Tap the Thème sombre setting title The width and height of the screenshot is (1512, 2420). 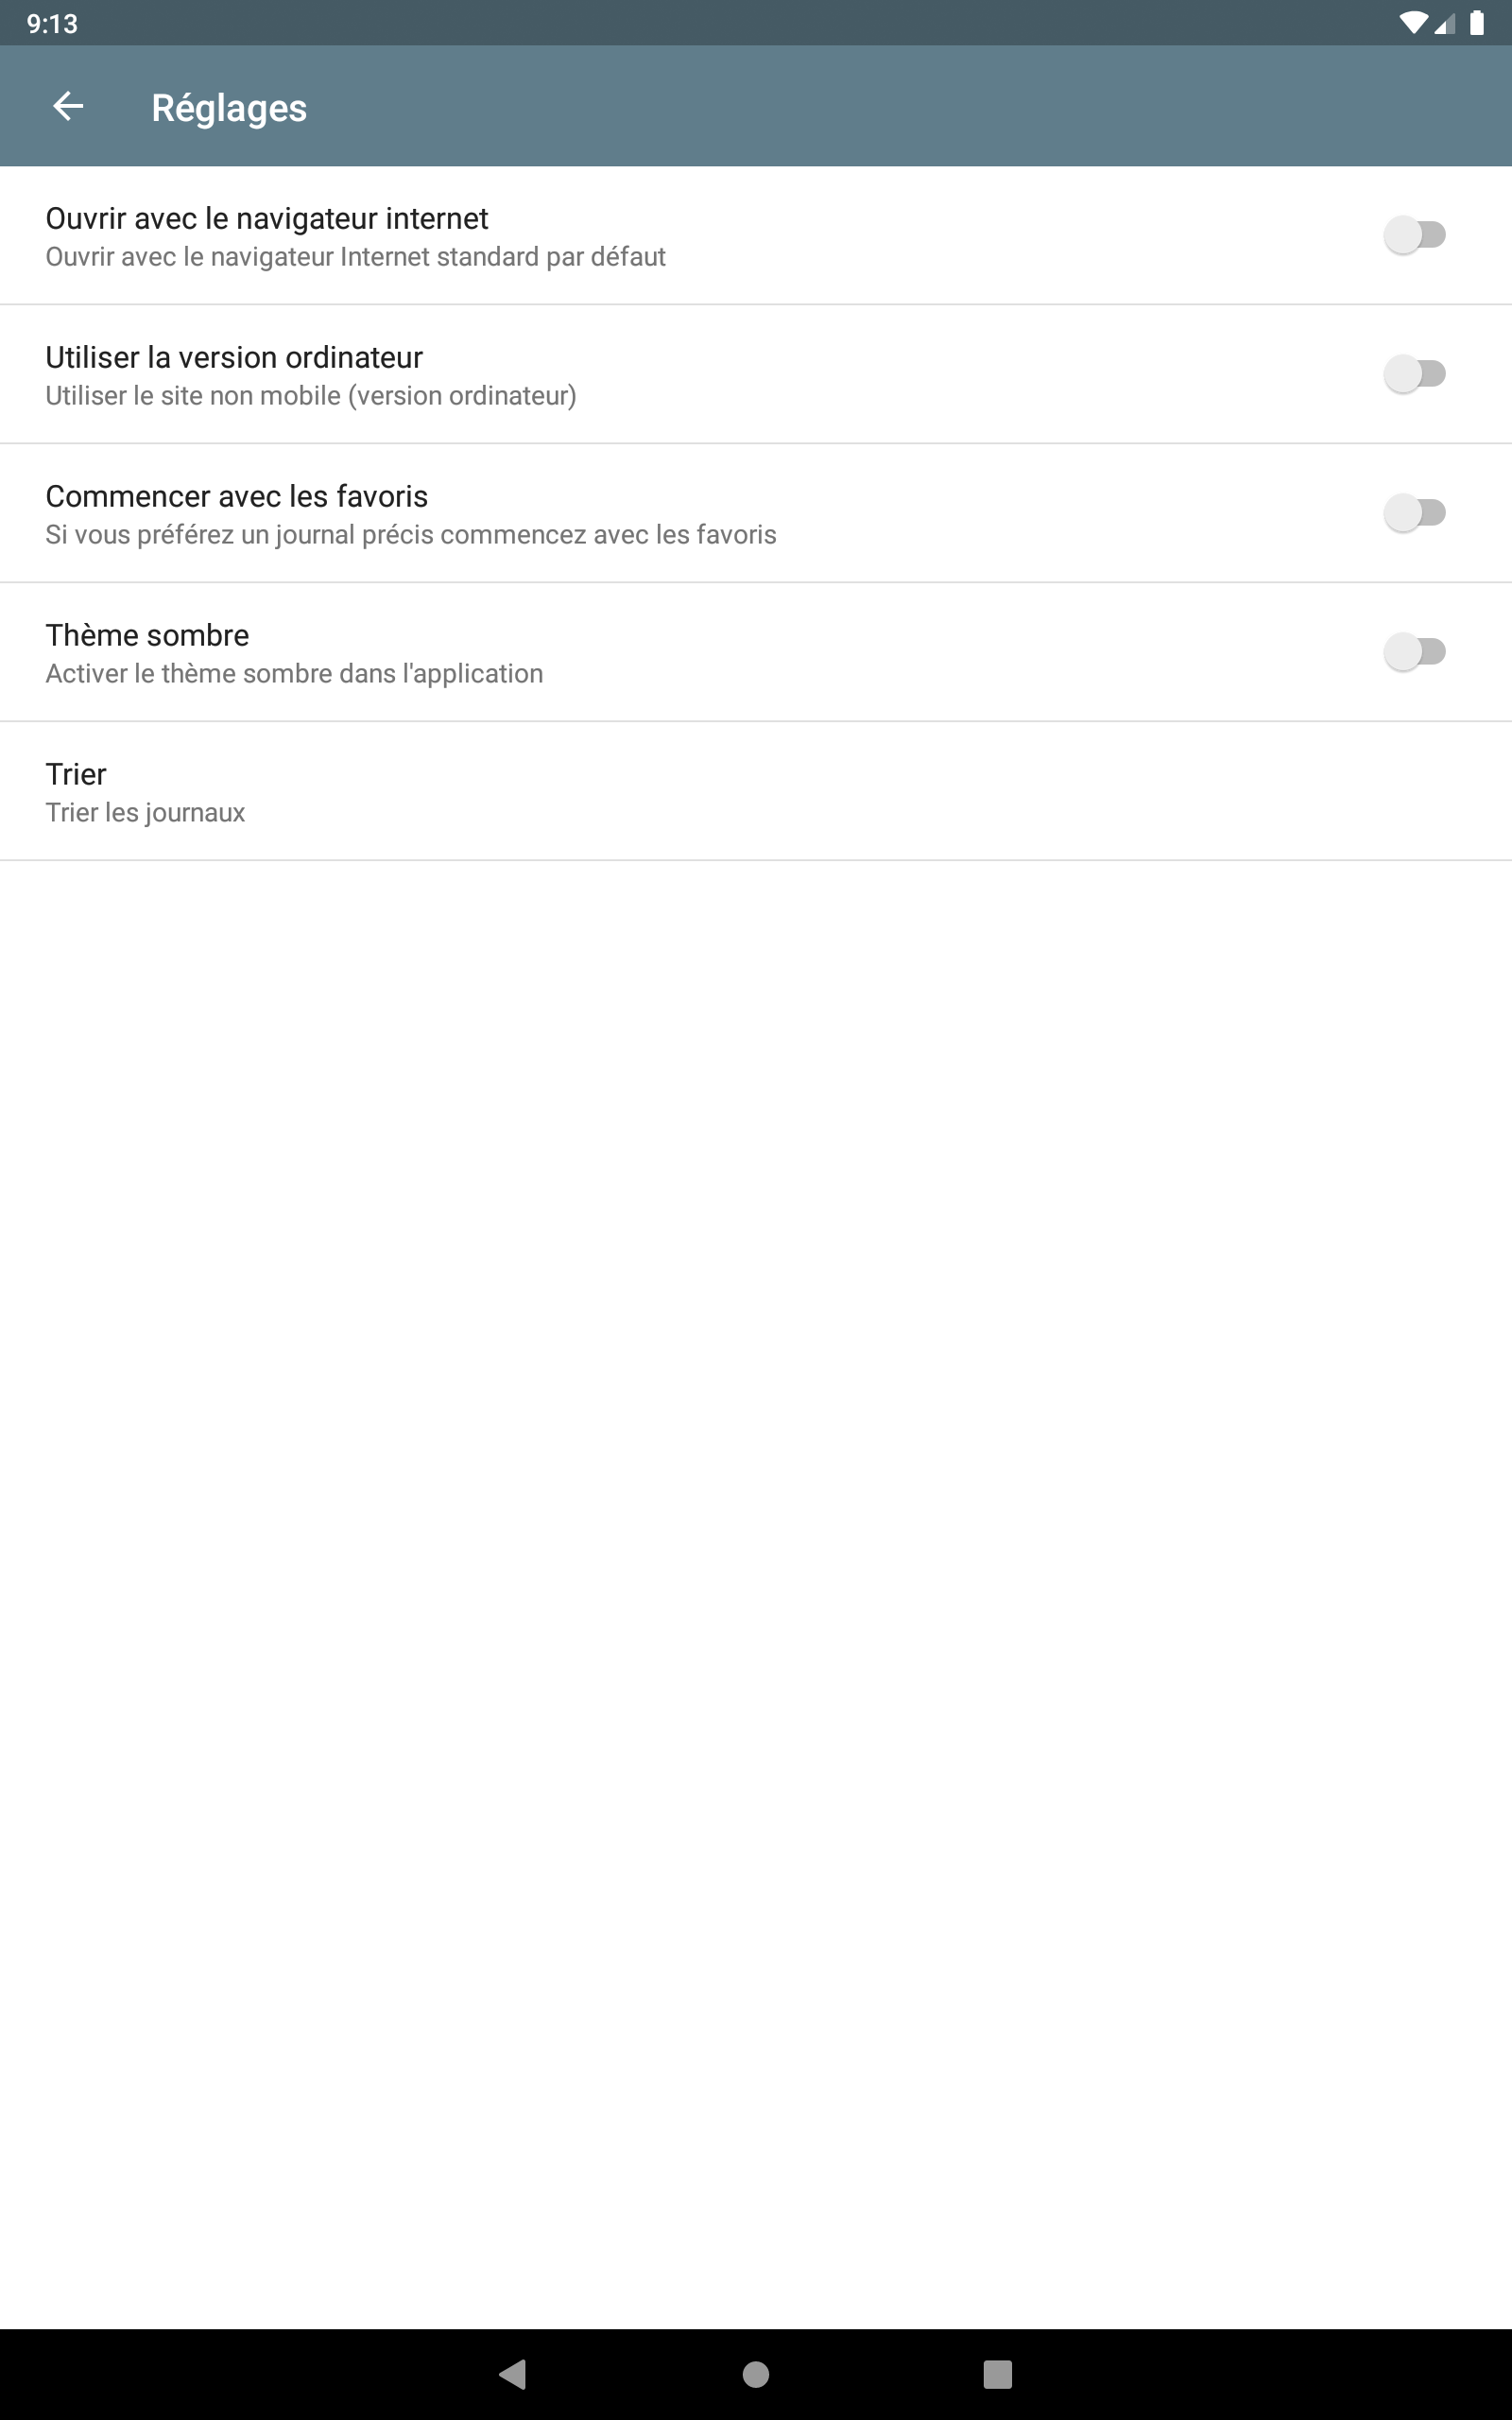pos(147,635)
